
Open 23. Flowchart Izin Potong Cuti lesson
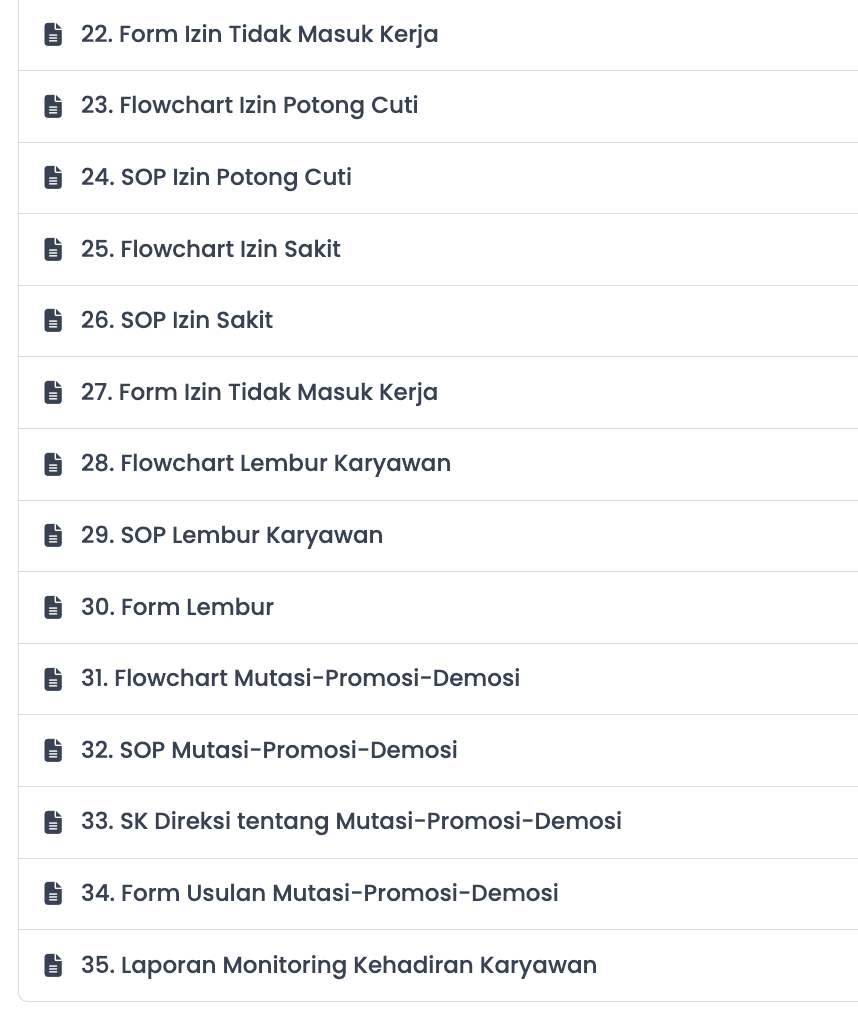click(438, 106)
